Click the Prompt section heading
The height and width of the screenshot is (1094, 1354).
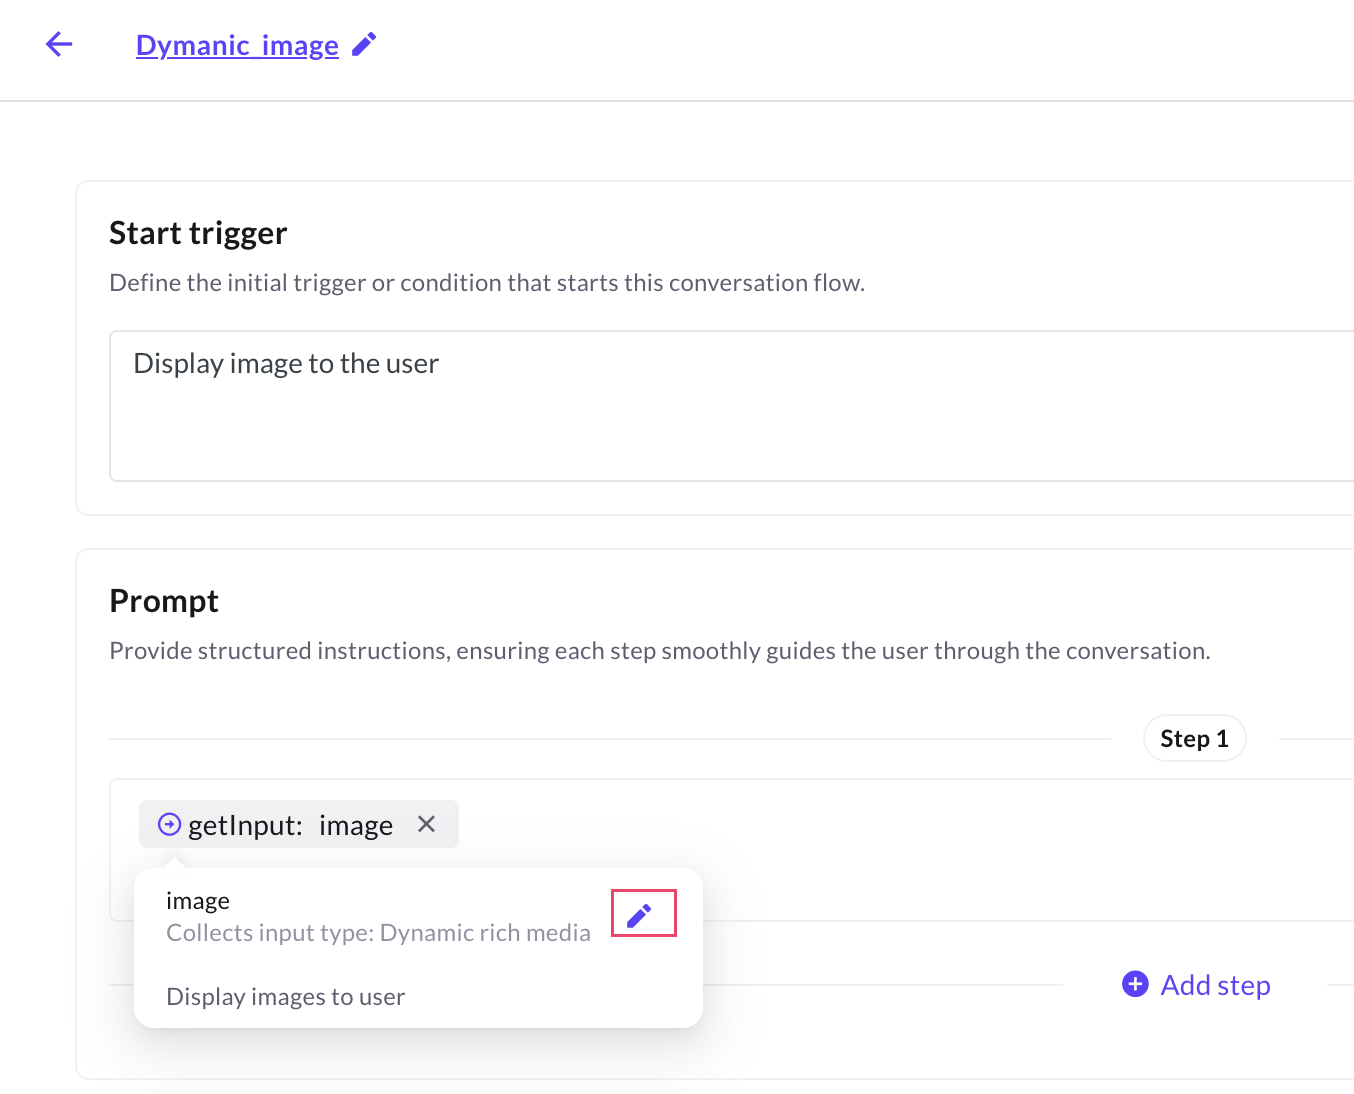(164, 601)
